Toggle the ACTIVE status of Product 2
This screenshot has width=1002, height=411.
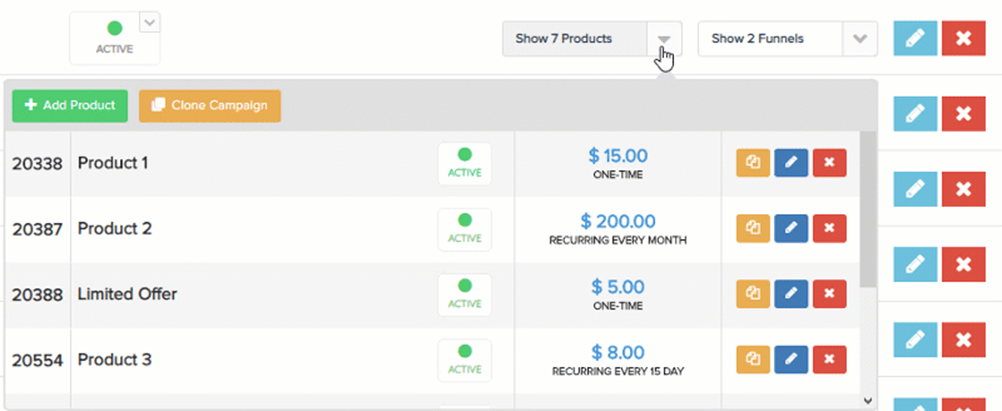coord(465,229)
